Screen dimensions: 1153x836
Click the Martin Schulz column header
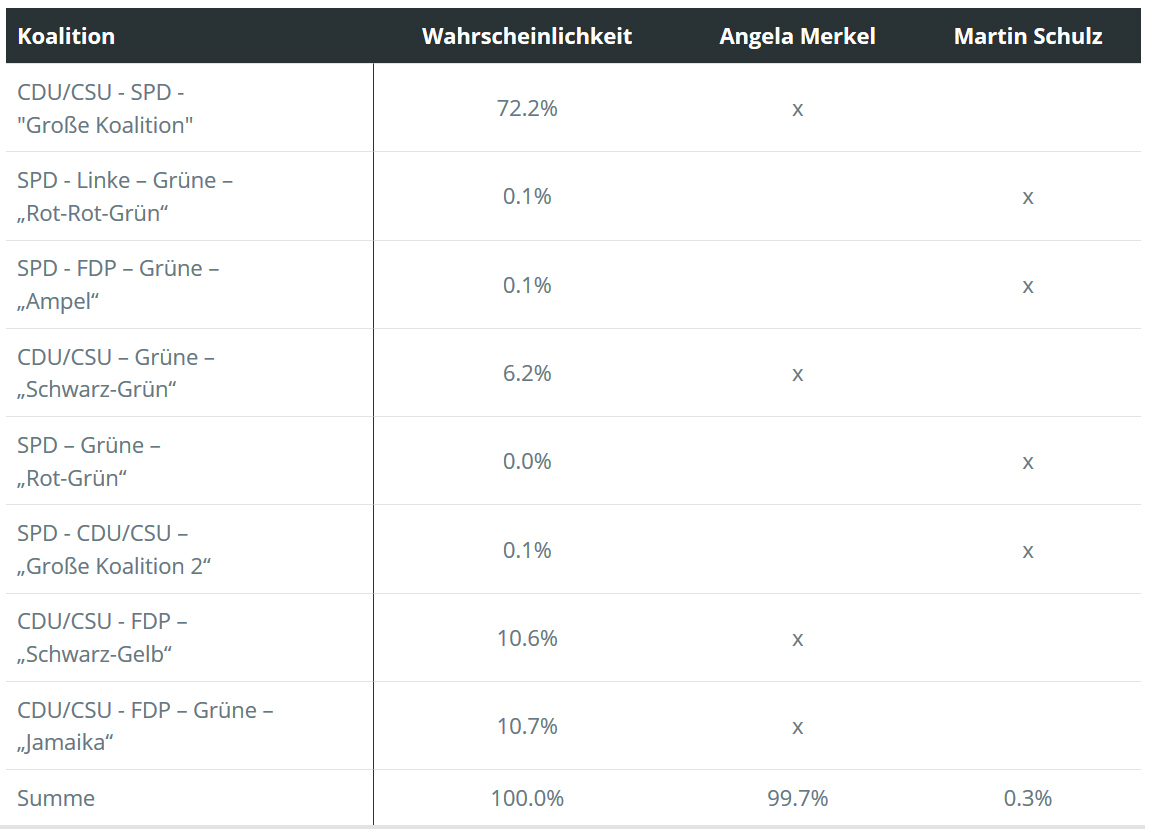coord(1028,36)
